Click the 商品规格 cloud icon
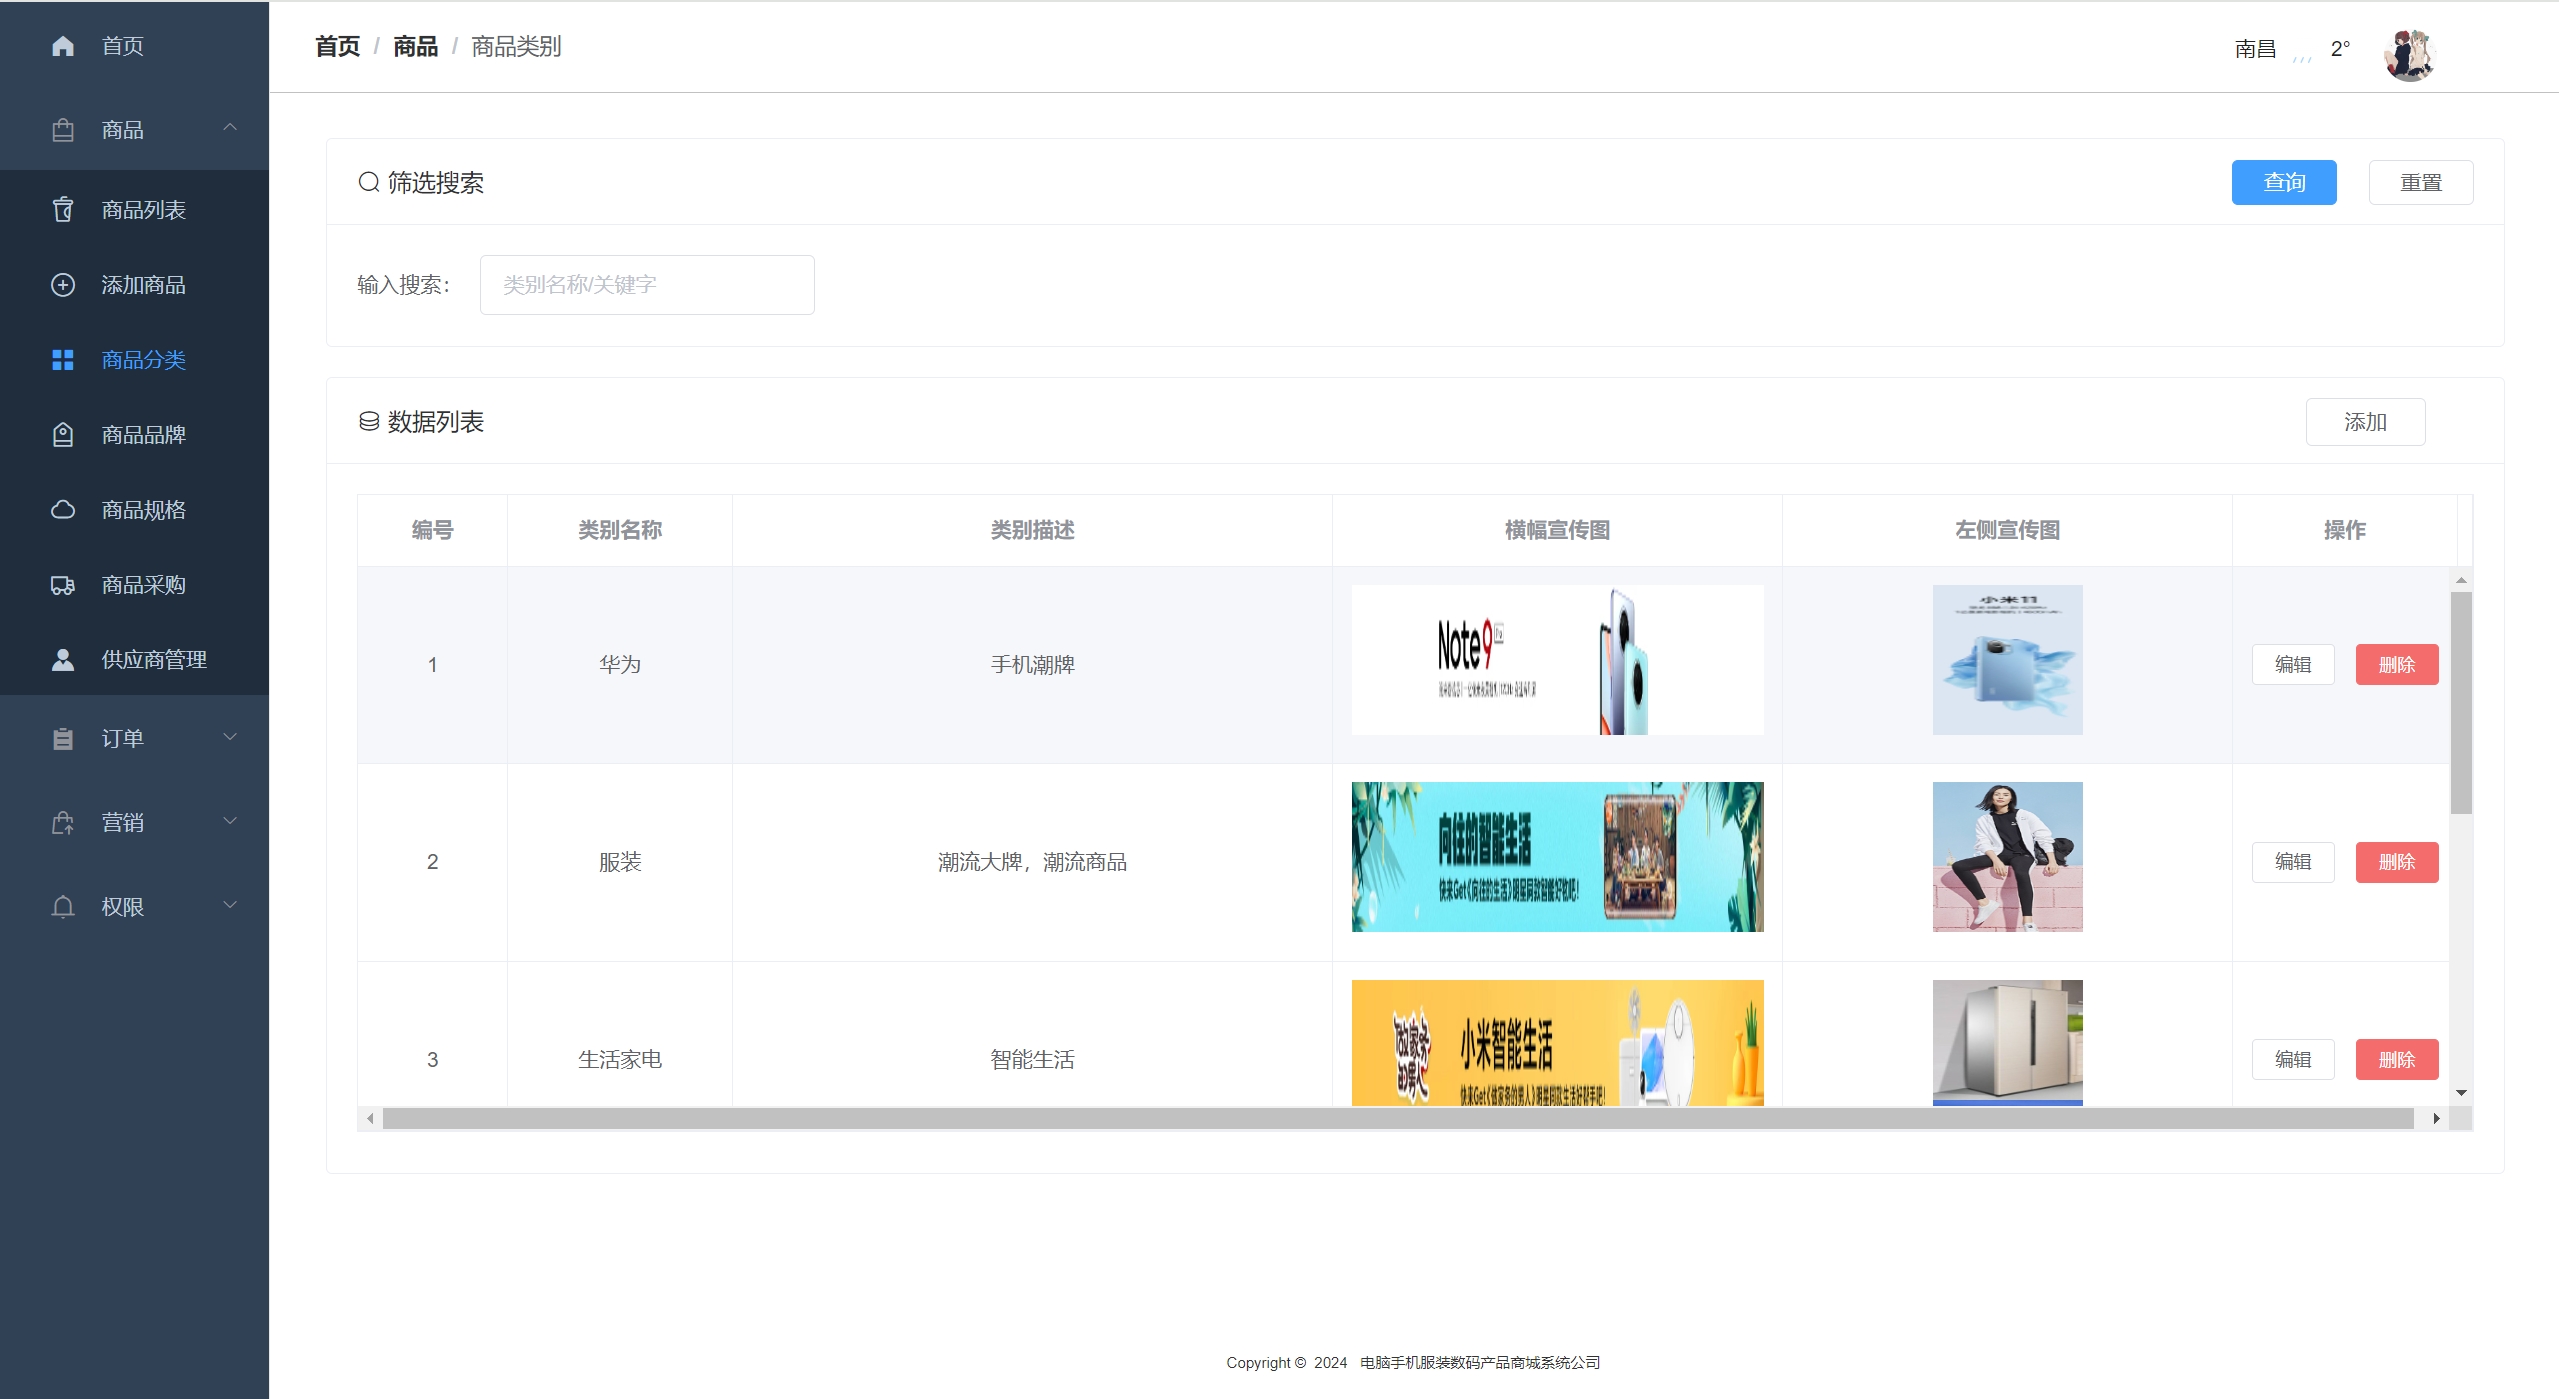The height and width of the screenshot is (1399, 2559). click(63, 510)
